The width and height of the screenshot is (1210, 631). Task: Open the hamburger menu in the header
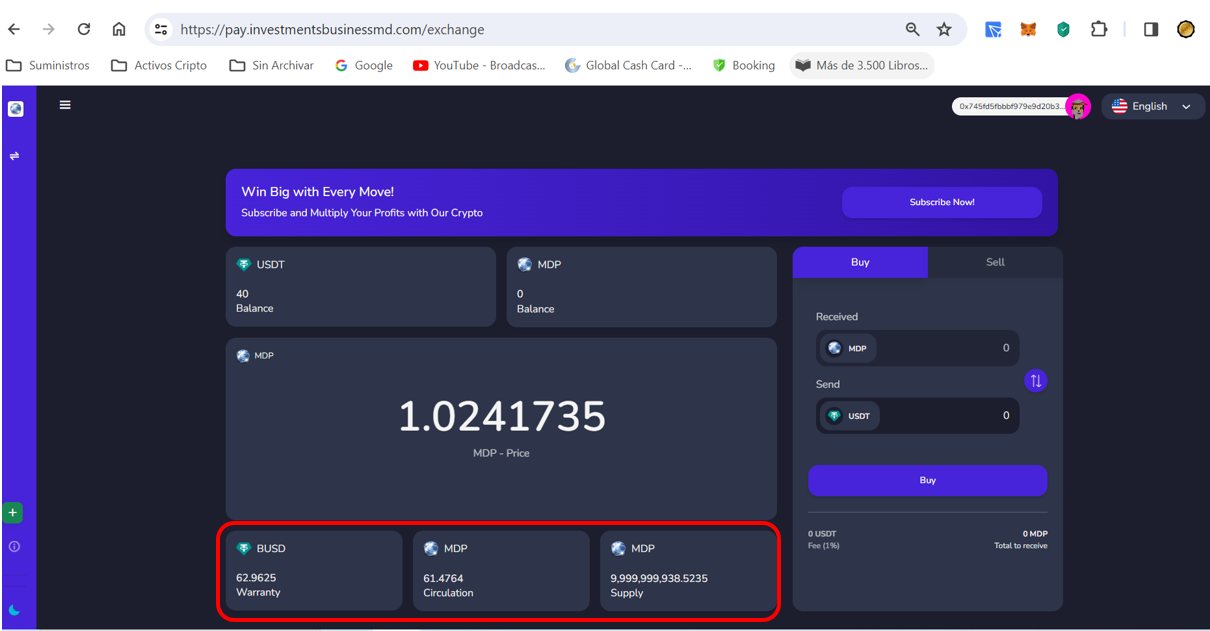pos(65,105)
